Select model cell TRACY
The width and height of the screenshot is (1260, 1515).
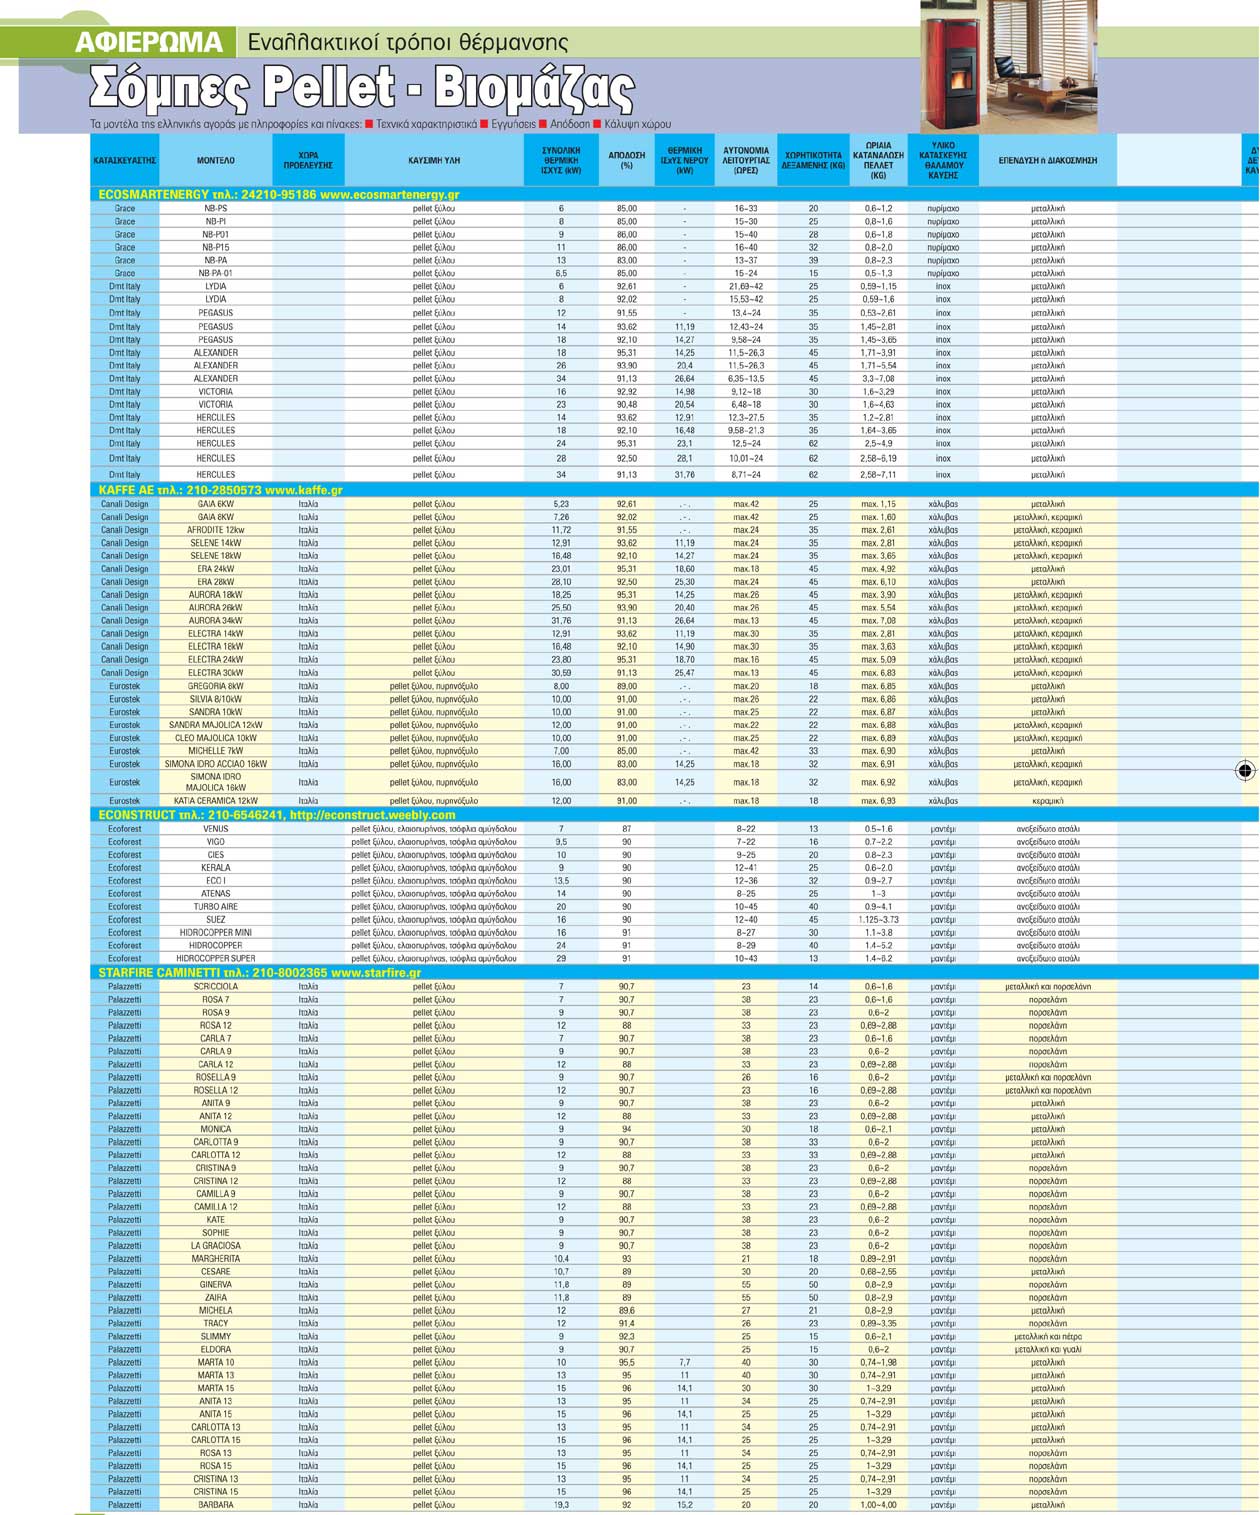pyautogui.click(x=215, y=1323)
